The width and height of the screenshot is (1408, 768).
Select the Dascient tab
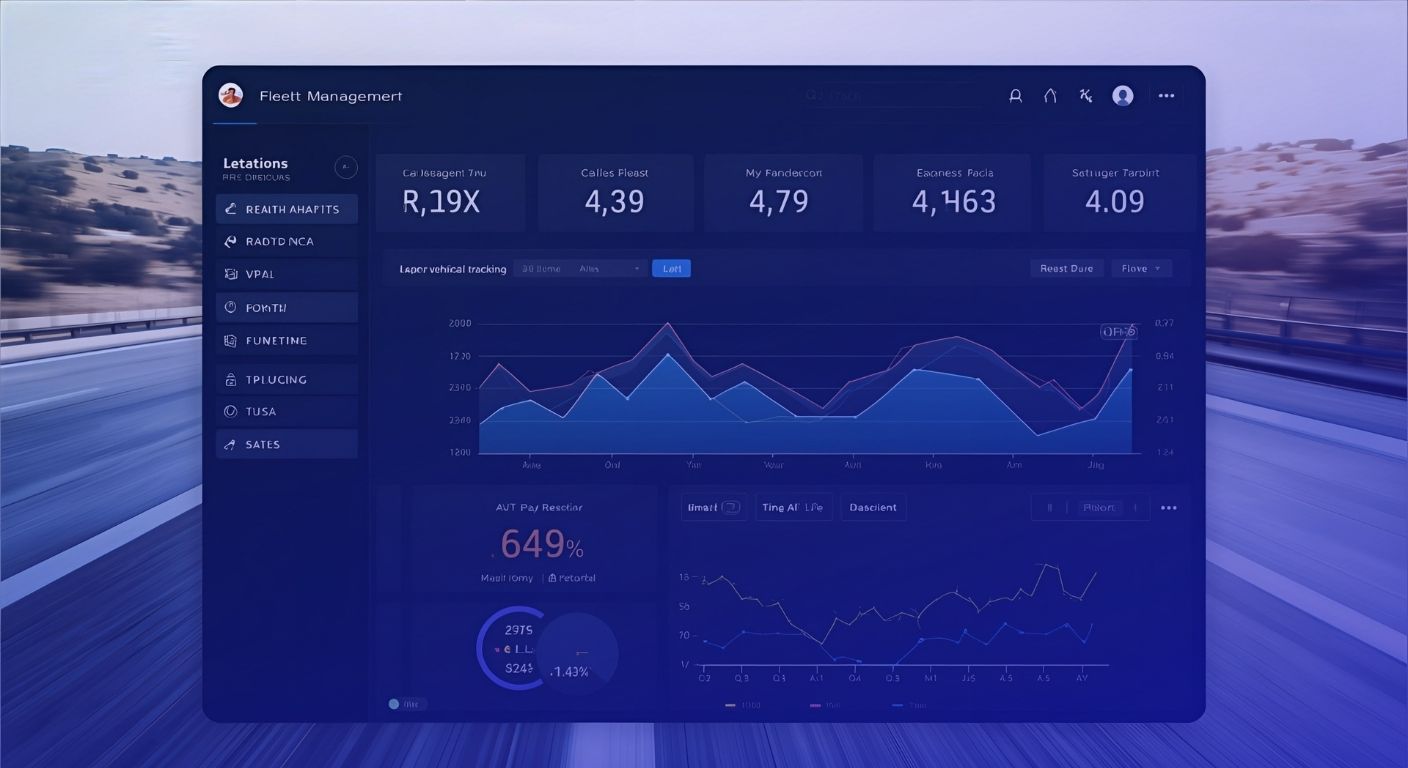tap(873, 508)
